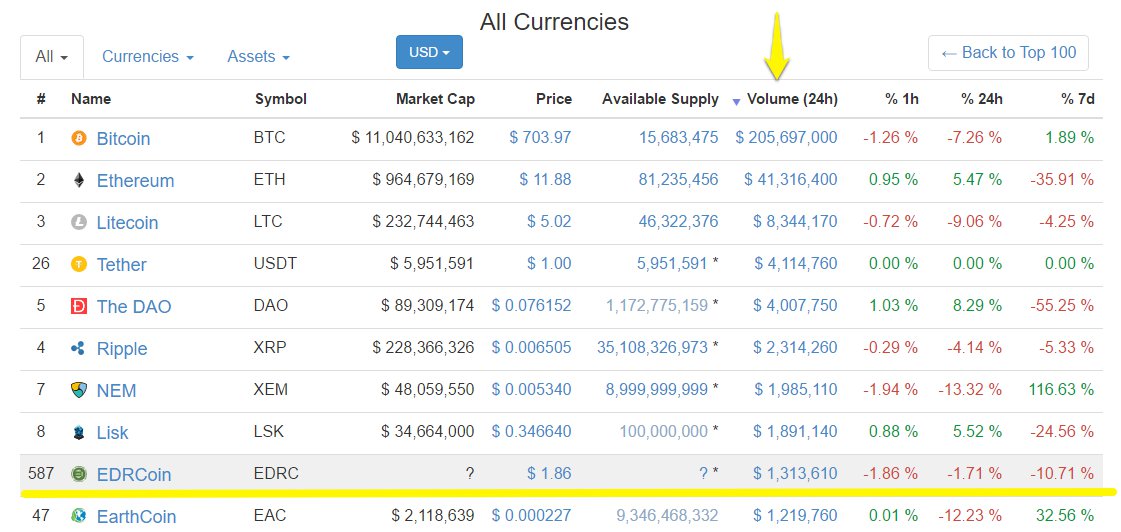
Task: Sort by the Symbol column header
Action: click(281, 99)
